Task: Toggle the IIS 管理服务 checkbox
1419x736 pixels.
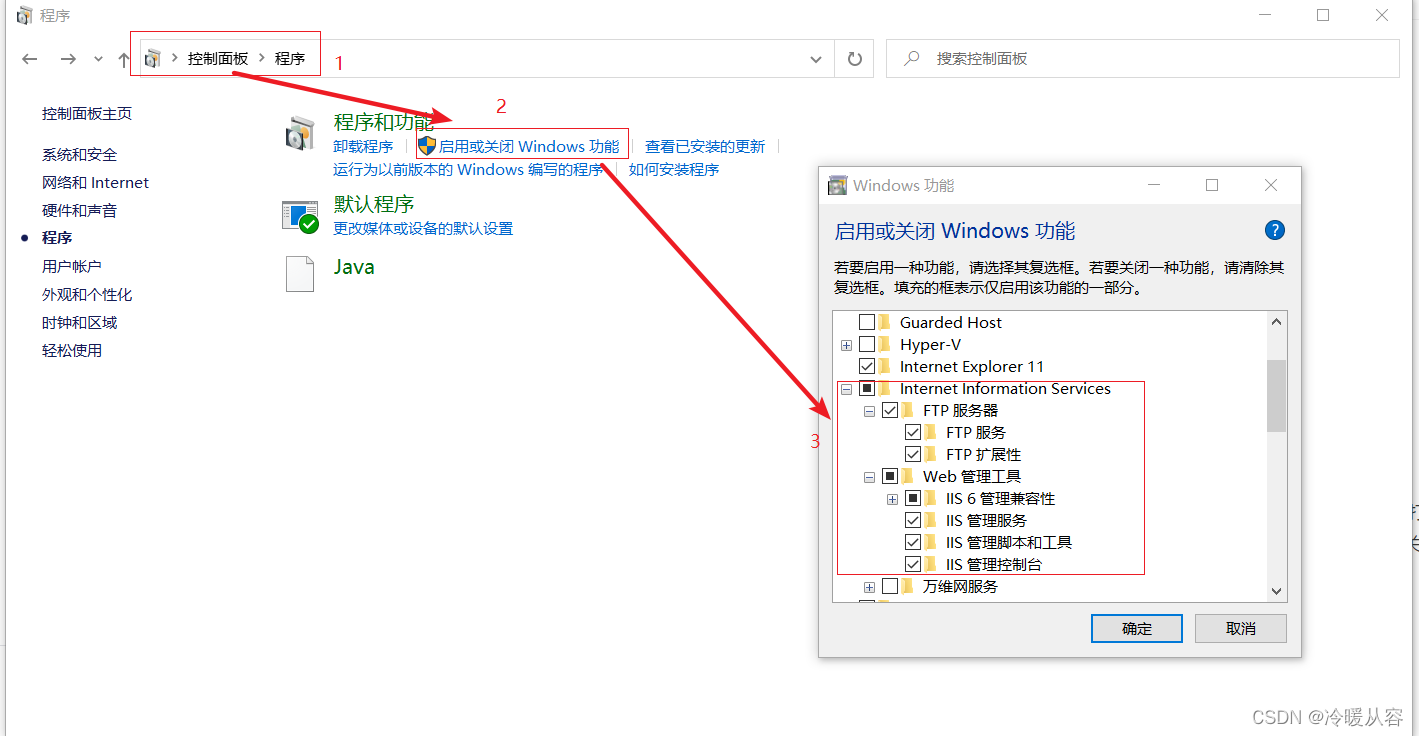Action: pos(913,521)
